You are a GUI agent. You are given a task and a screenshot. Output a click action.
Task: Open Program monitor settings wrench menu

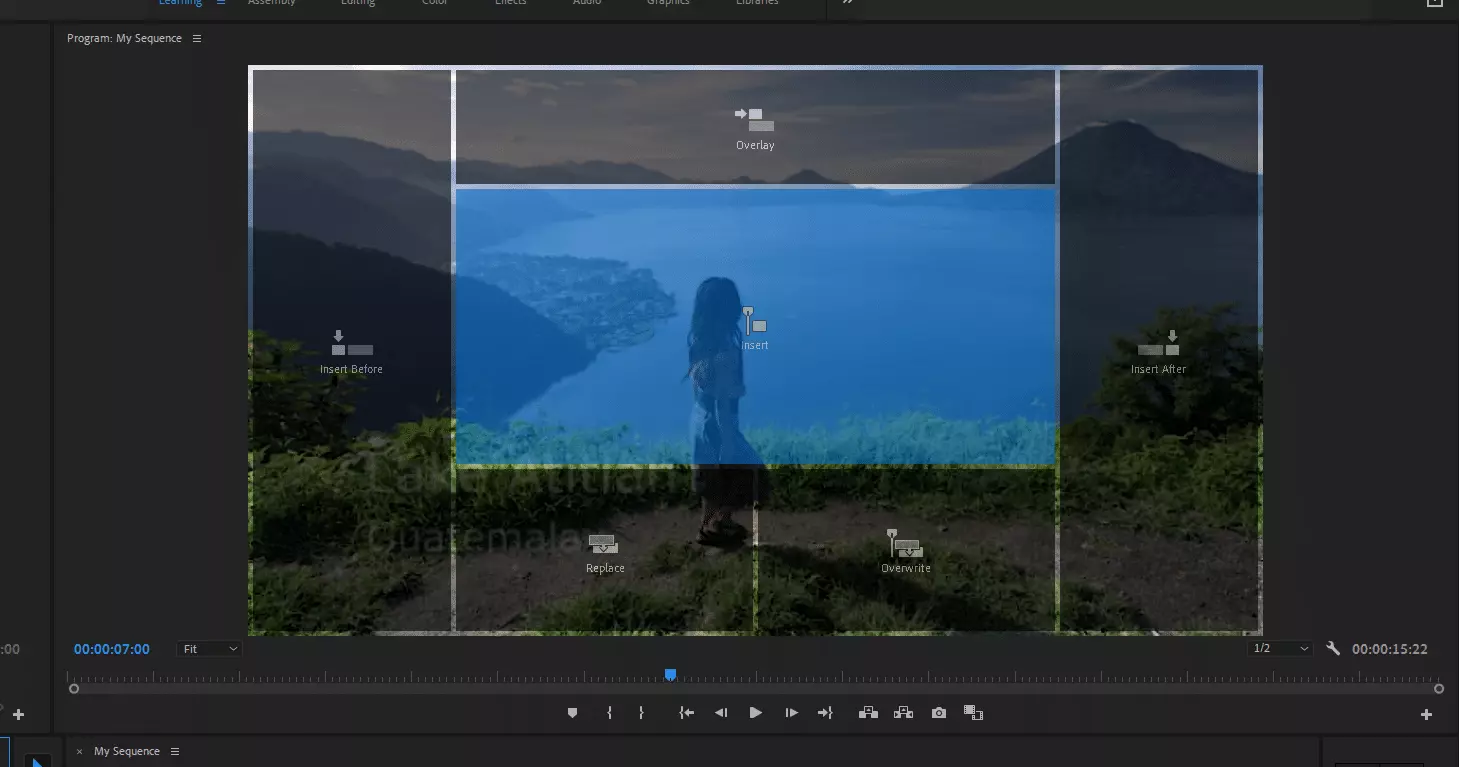tap(1332, 649)
